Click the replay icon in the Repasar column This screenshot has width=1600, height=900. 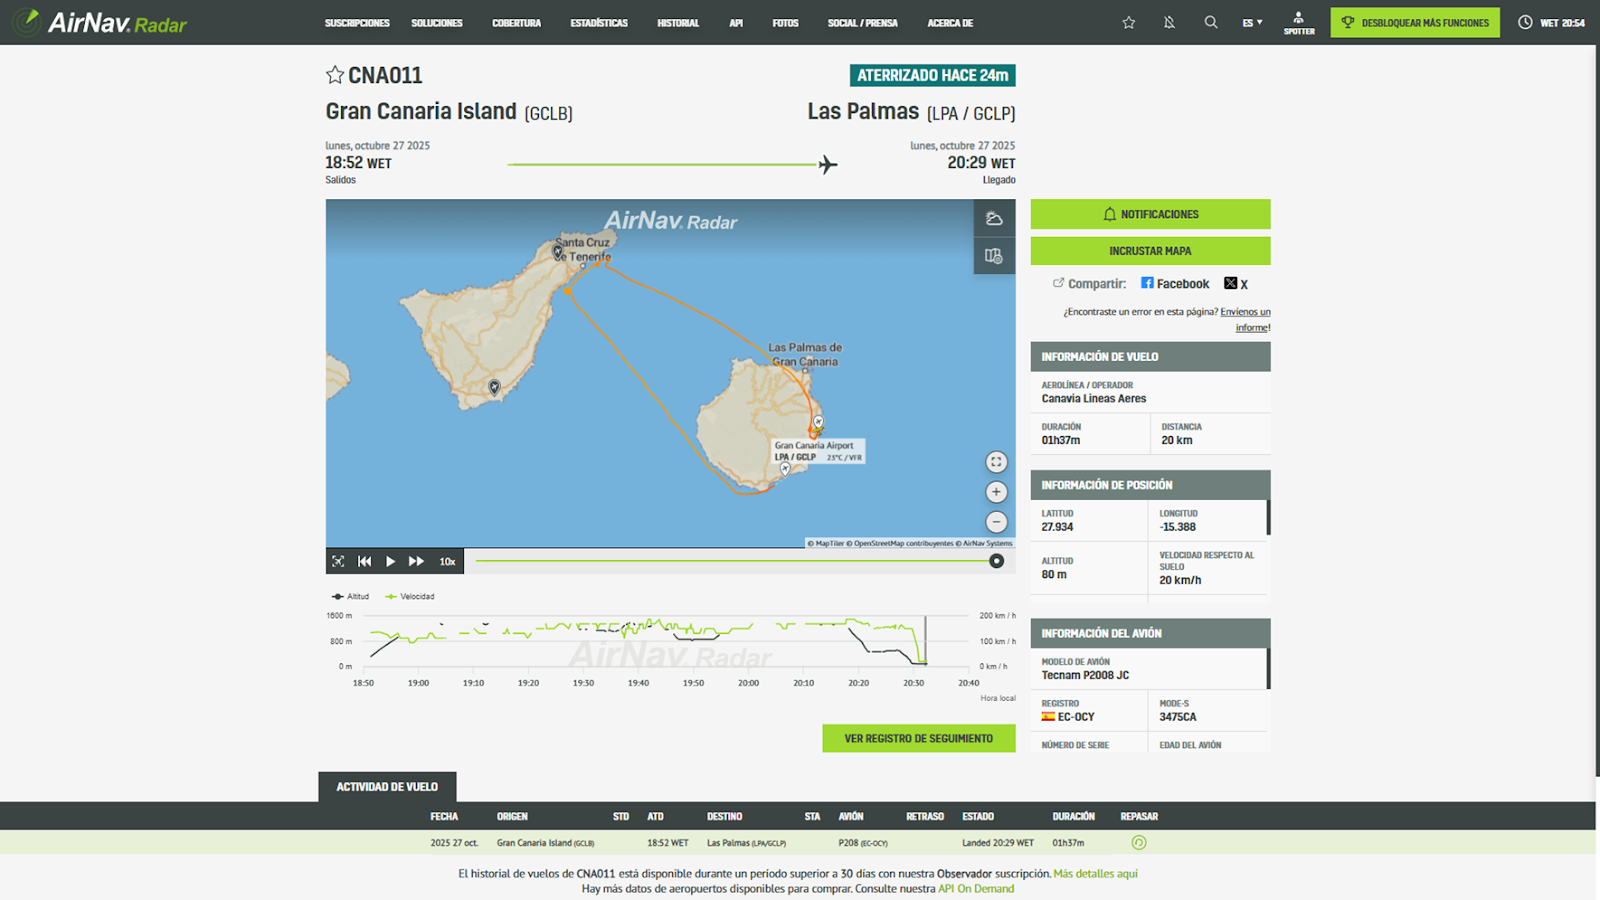(x=1139, y=843)
